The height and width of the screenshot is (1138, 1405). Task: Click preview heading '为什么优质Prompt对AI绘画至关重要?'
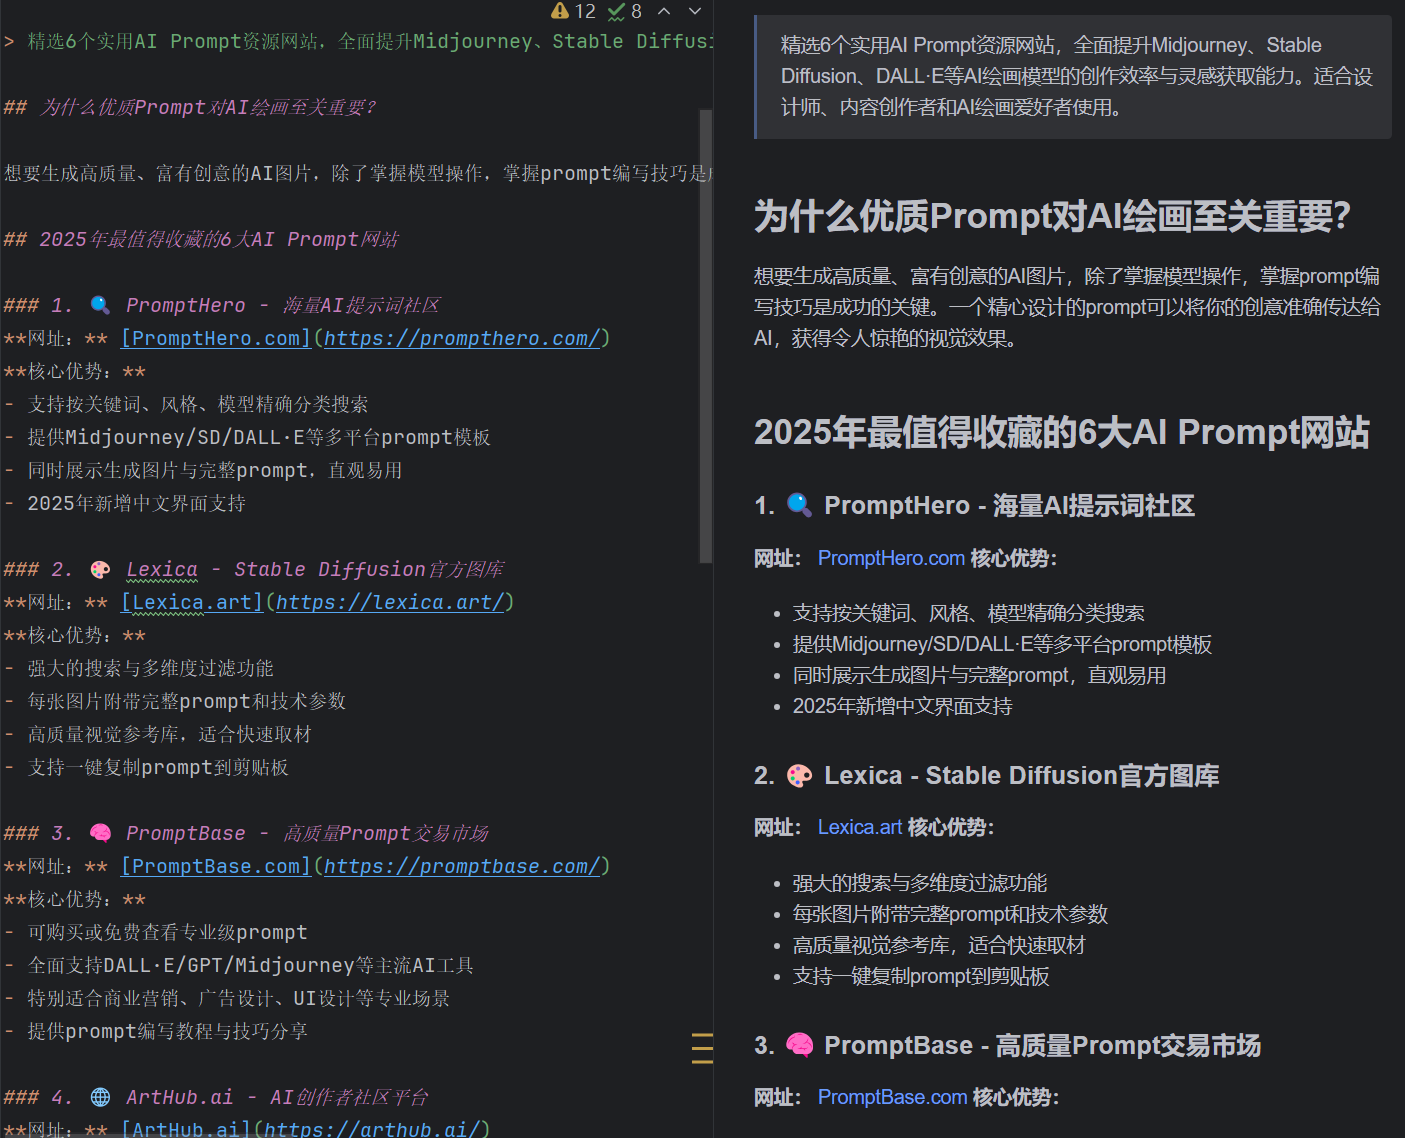click(1052, 216)
